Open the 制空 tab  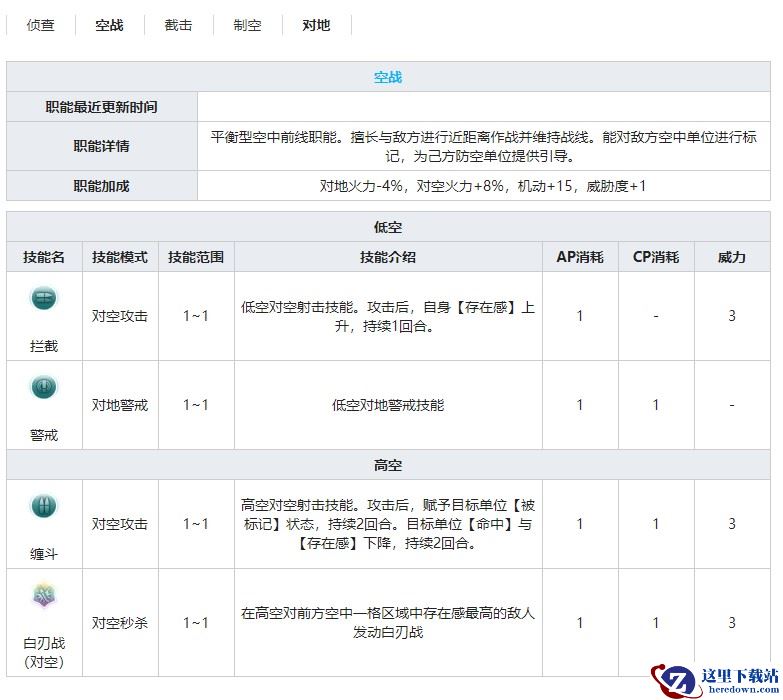tap(247, 25)
